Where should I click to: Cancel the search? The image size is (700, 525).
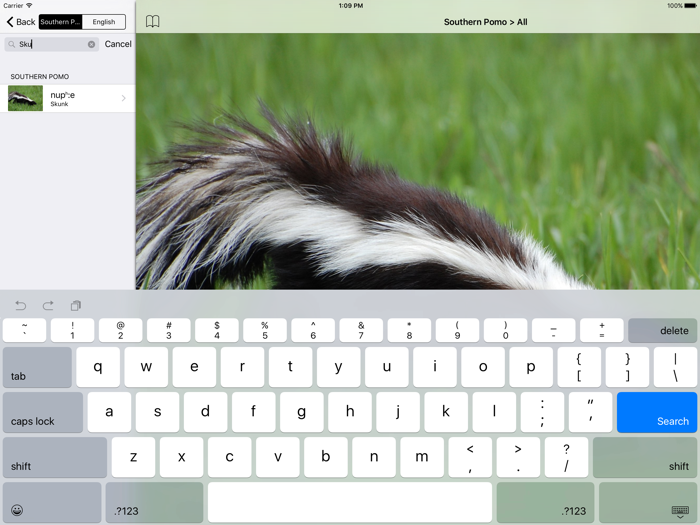(118, 44)
